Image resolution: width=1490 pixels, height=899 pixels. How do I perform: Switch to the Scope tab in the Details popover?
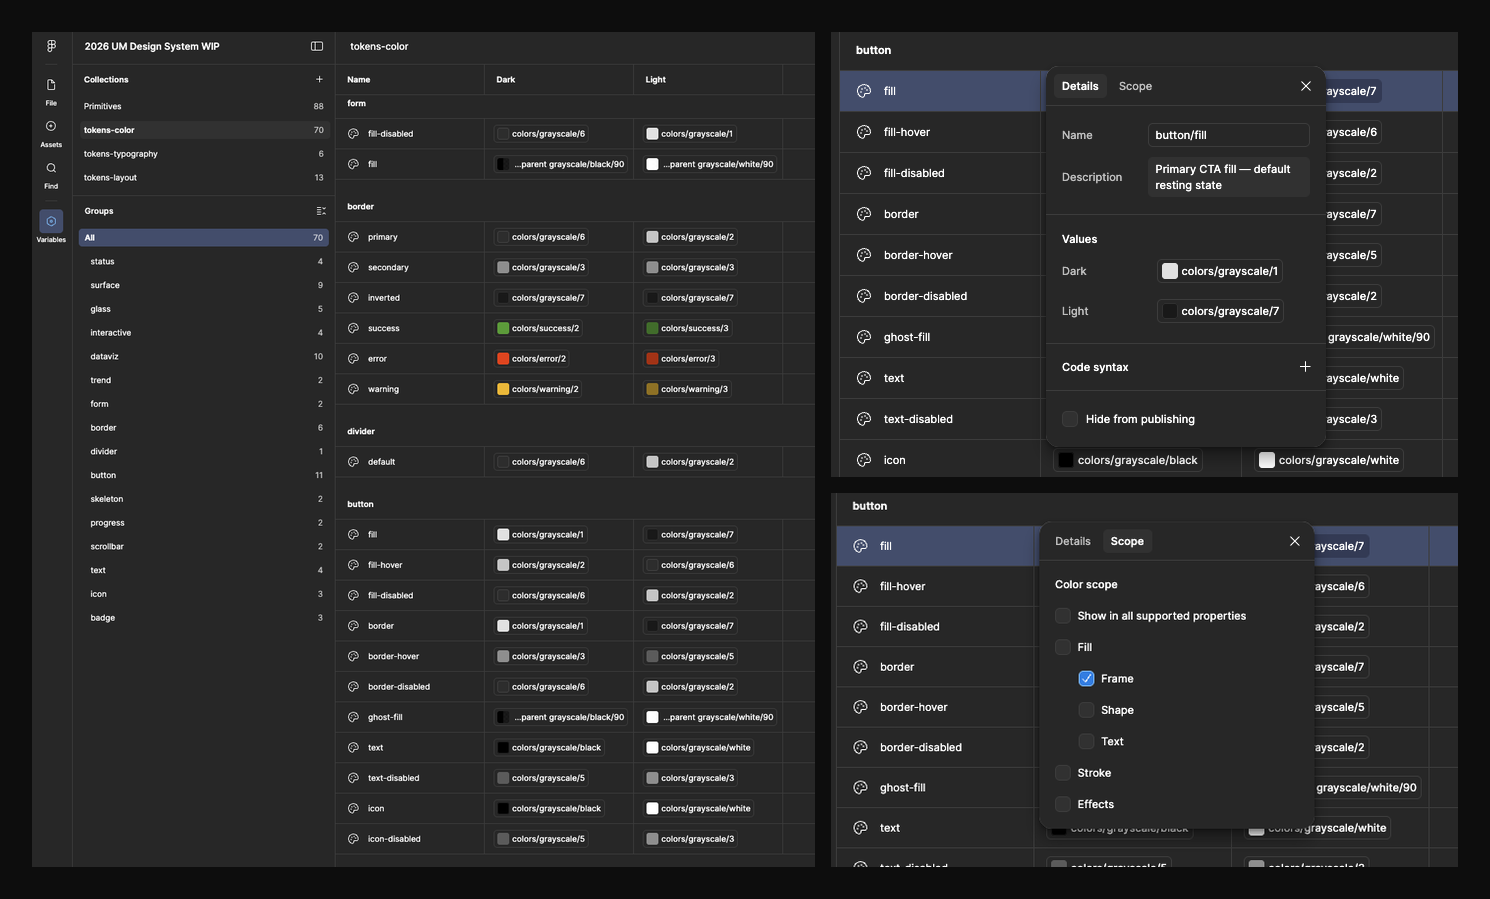(1135, 86)
